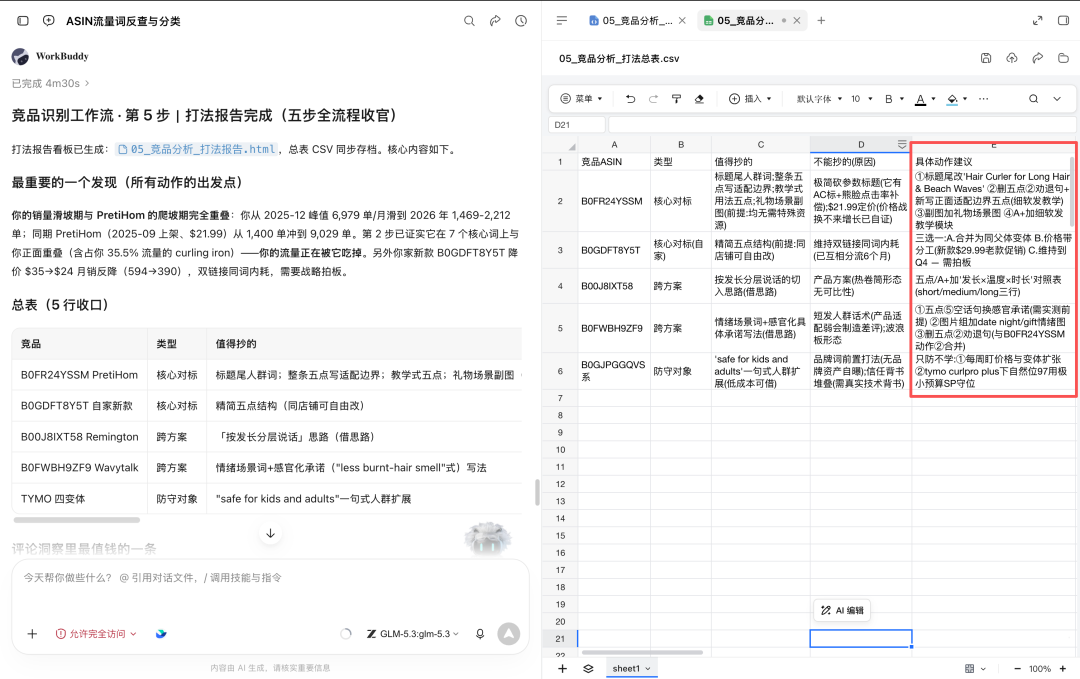Image resolution: width=1080 pixels, height=679 pixels.
Task: Clear formatting with the eraser tool
Action: point(699,99)
